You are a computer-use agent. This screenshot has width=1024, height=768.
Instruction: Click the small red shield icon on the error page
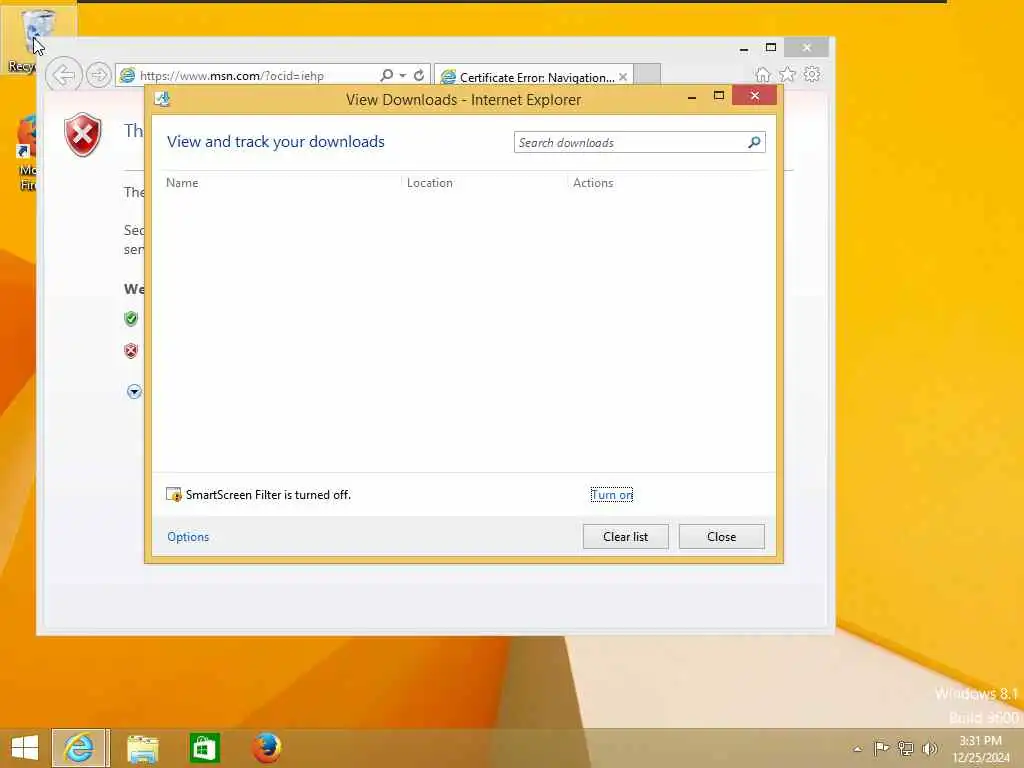point(131,351)
